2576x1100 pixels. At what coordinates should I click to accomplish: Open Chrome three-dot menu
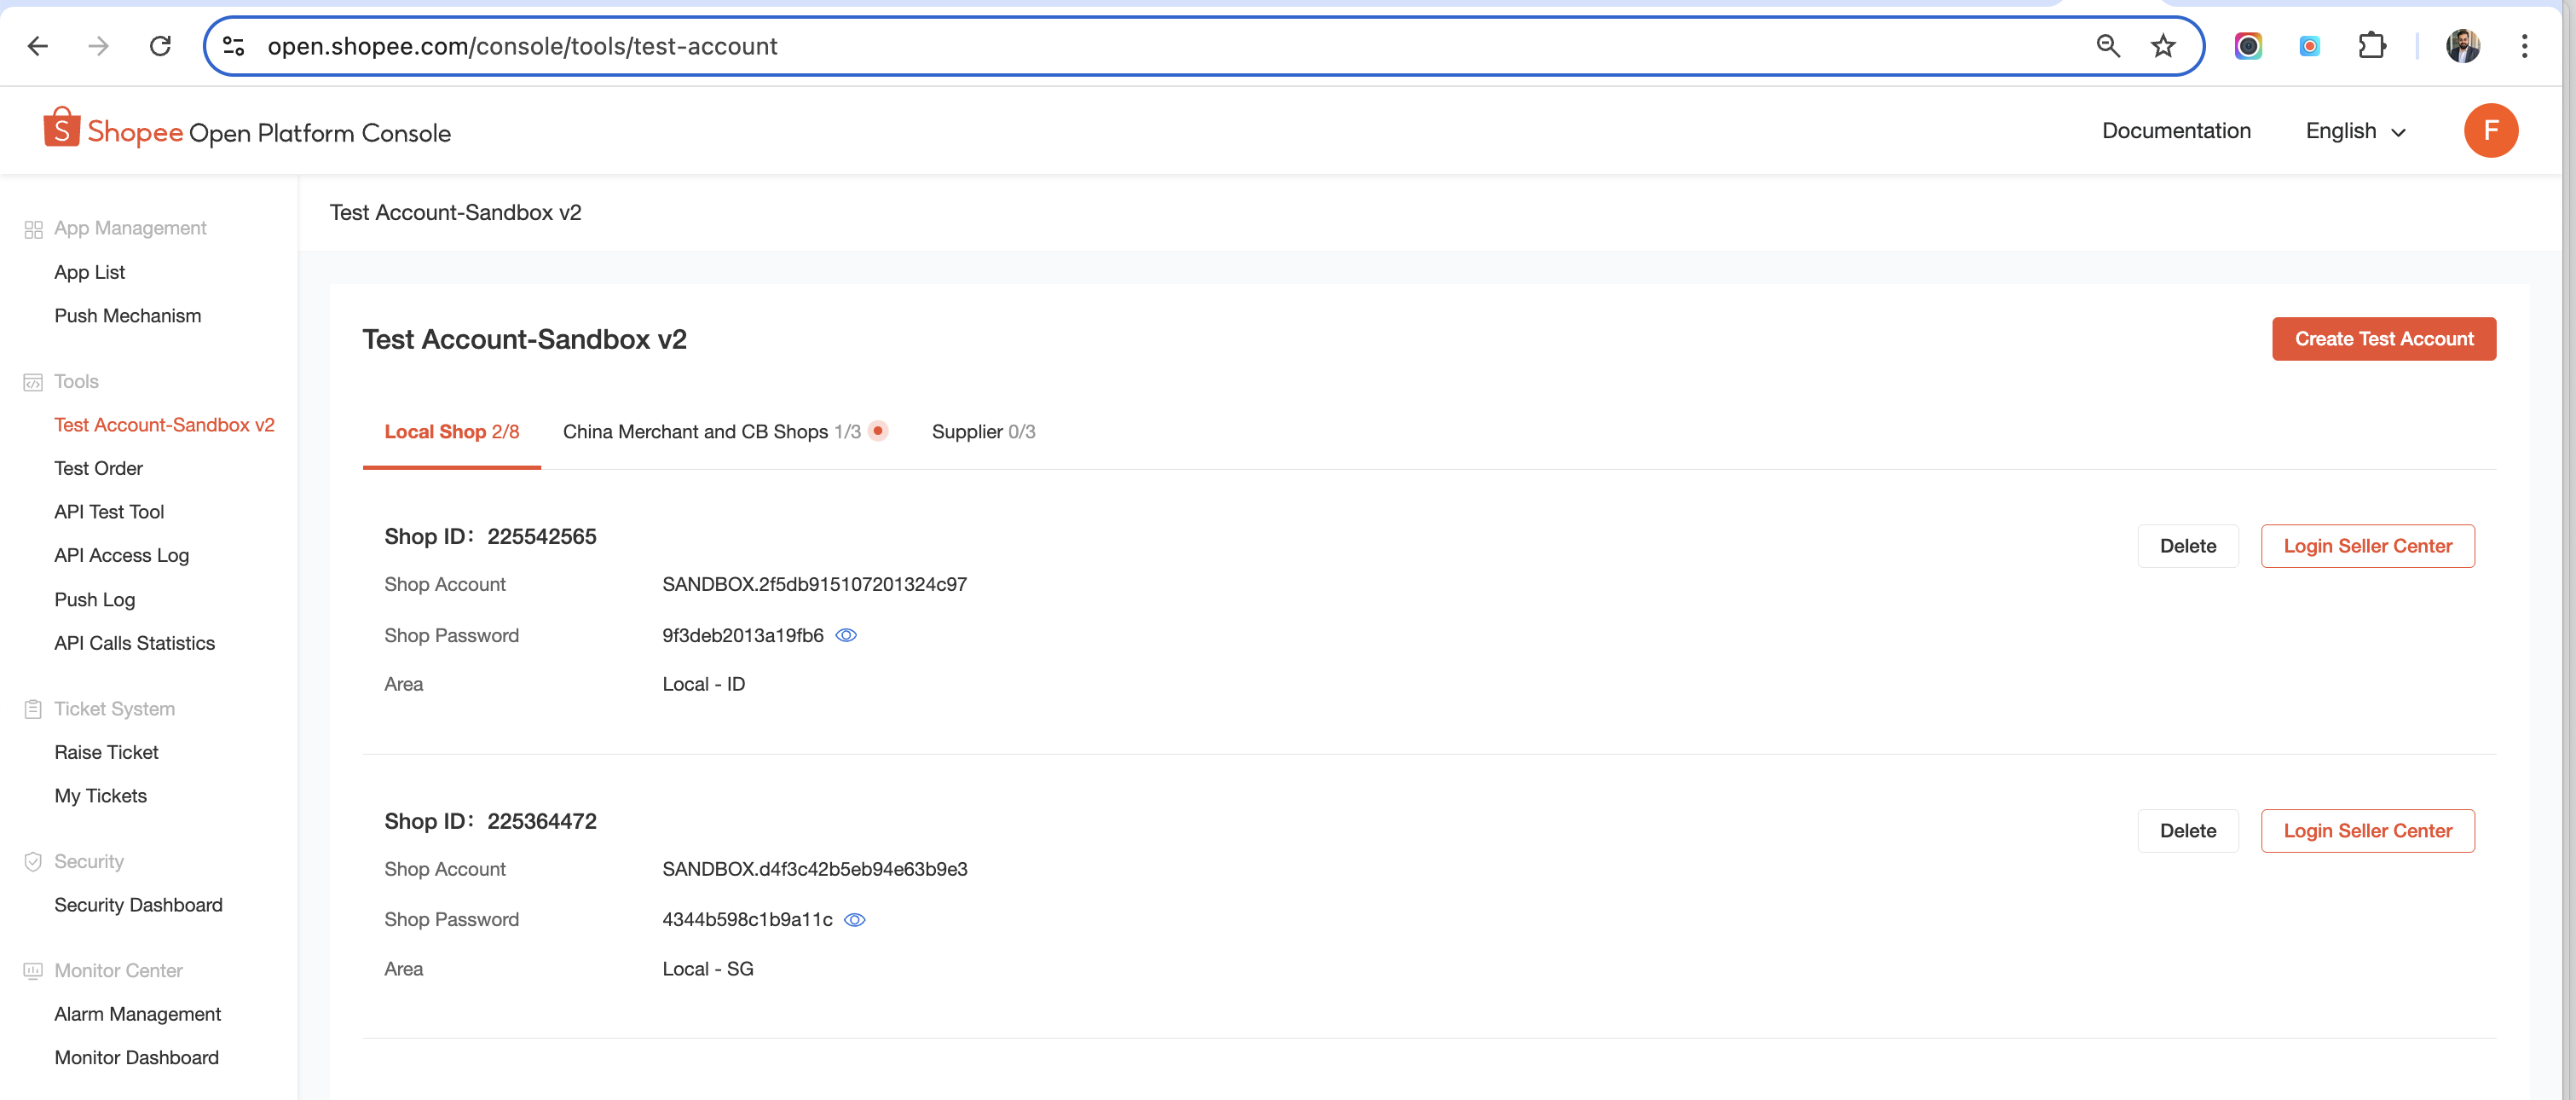[x=2524, y=46]
